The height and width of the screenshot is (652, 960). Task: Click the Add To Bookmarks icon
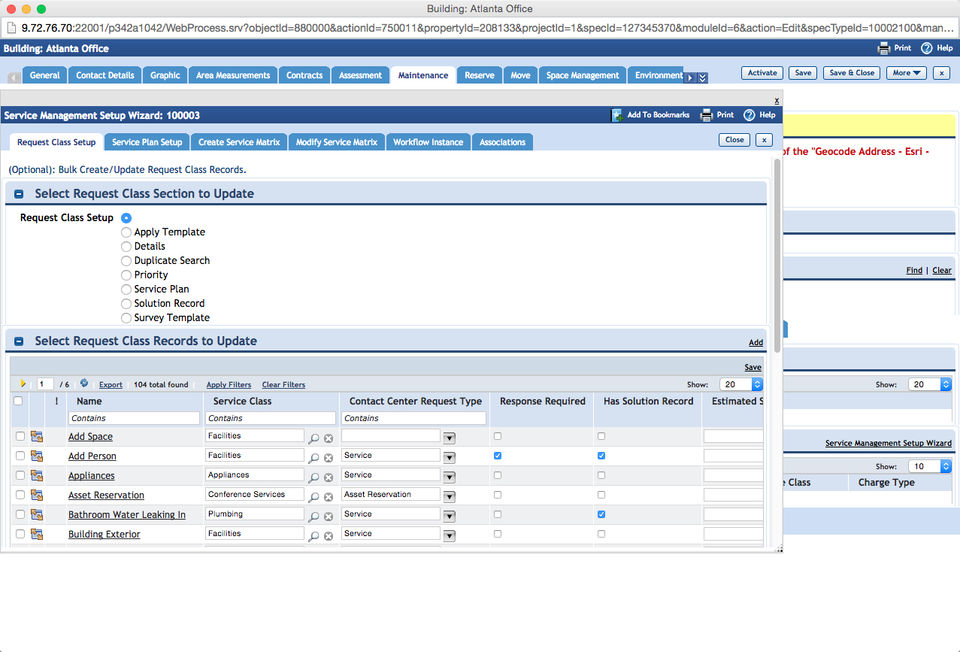(x=617, y=115)
